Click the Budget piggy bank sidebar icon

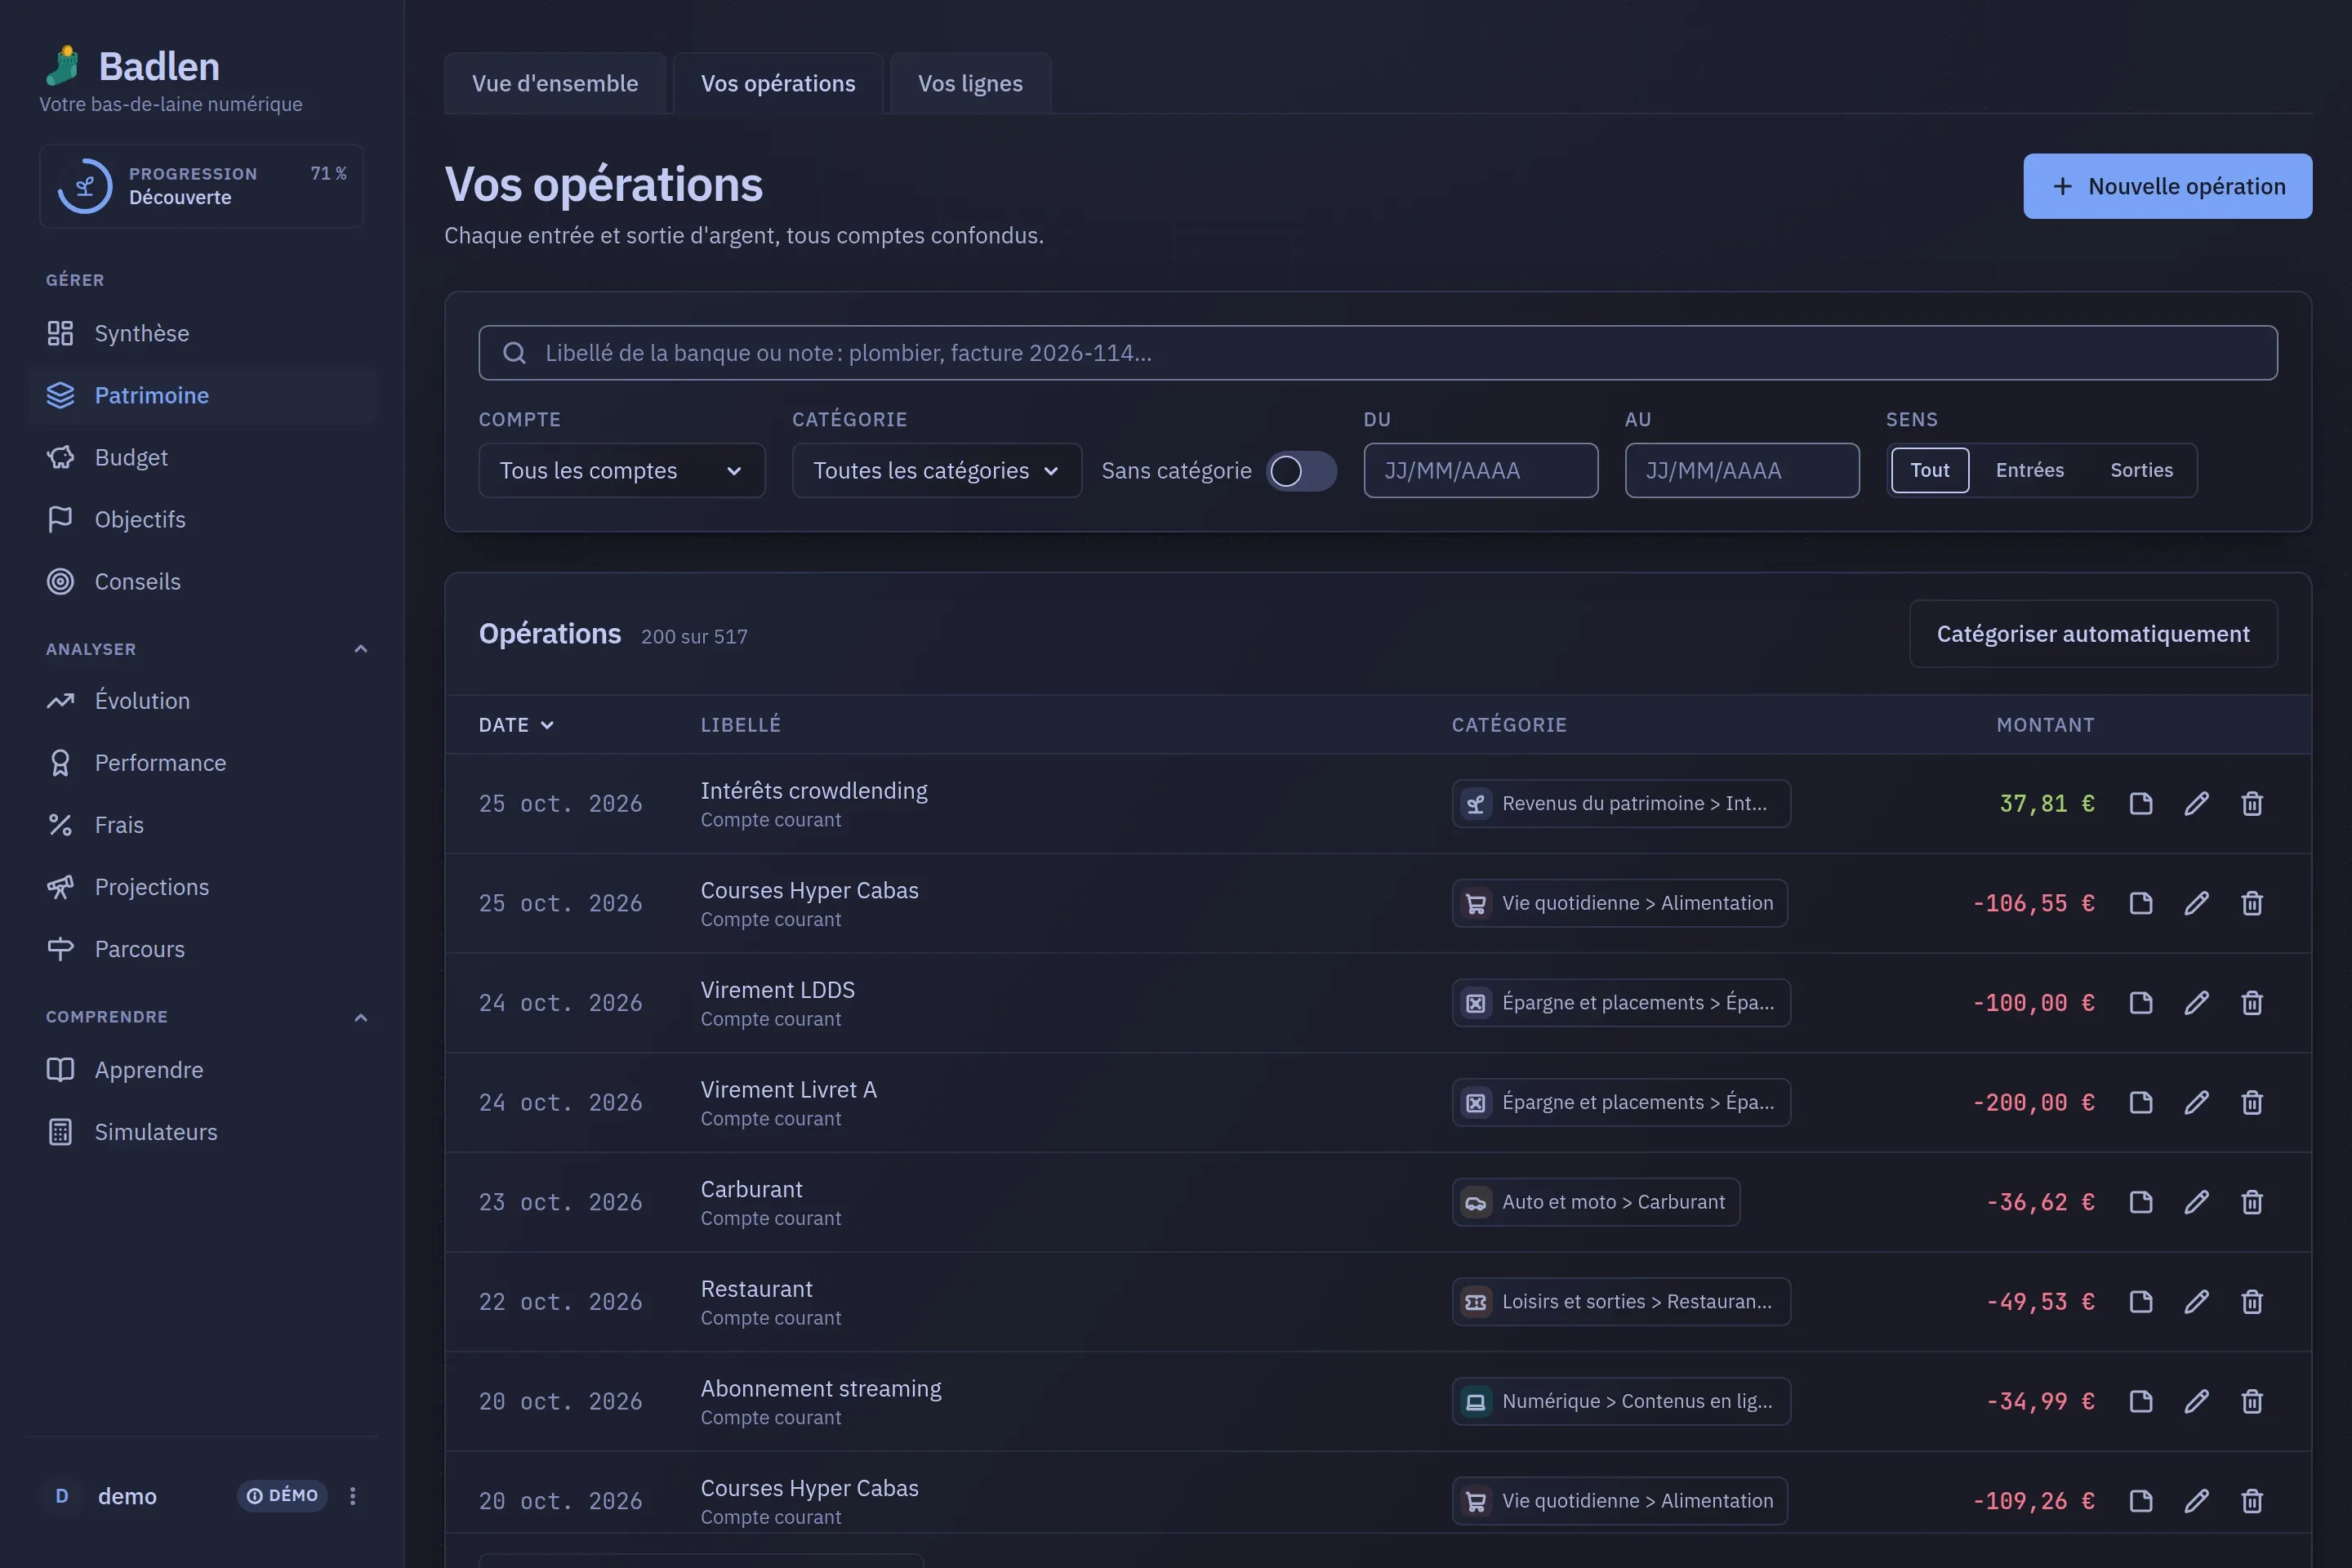click(60, 457)
